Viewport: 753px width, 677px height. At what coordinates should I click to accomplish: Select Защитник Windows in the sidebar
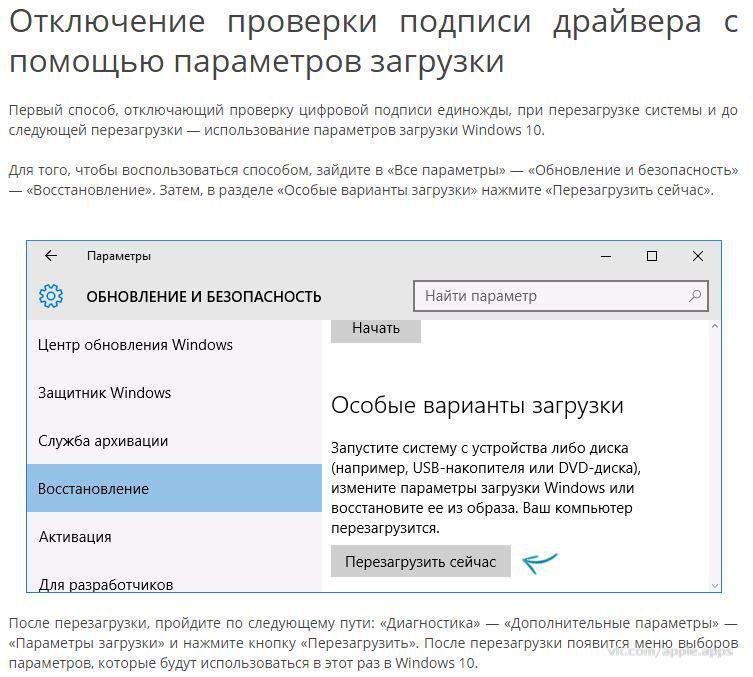105,393
